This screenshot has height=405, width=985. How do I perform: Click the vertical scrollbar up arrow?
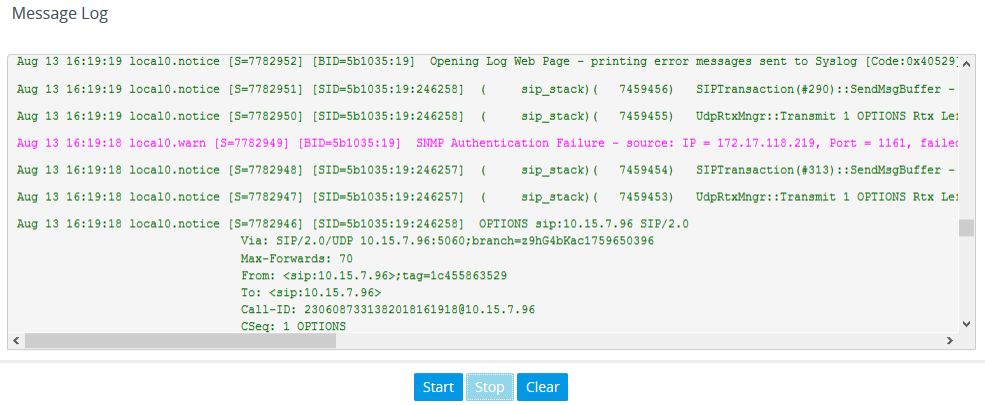pyautogui.click(x=966, y=63)
